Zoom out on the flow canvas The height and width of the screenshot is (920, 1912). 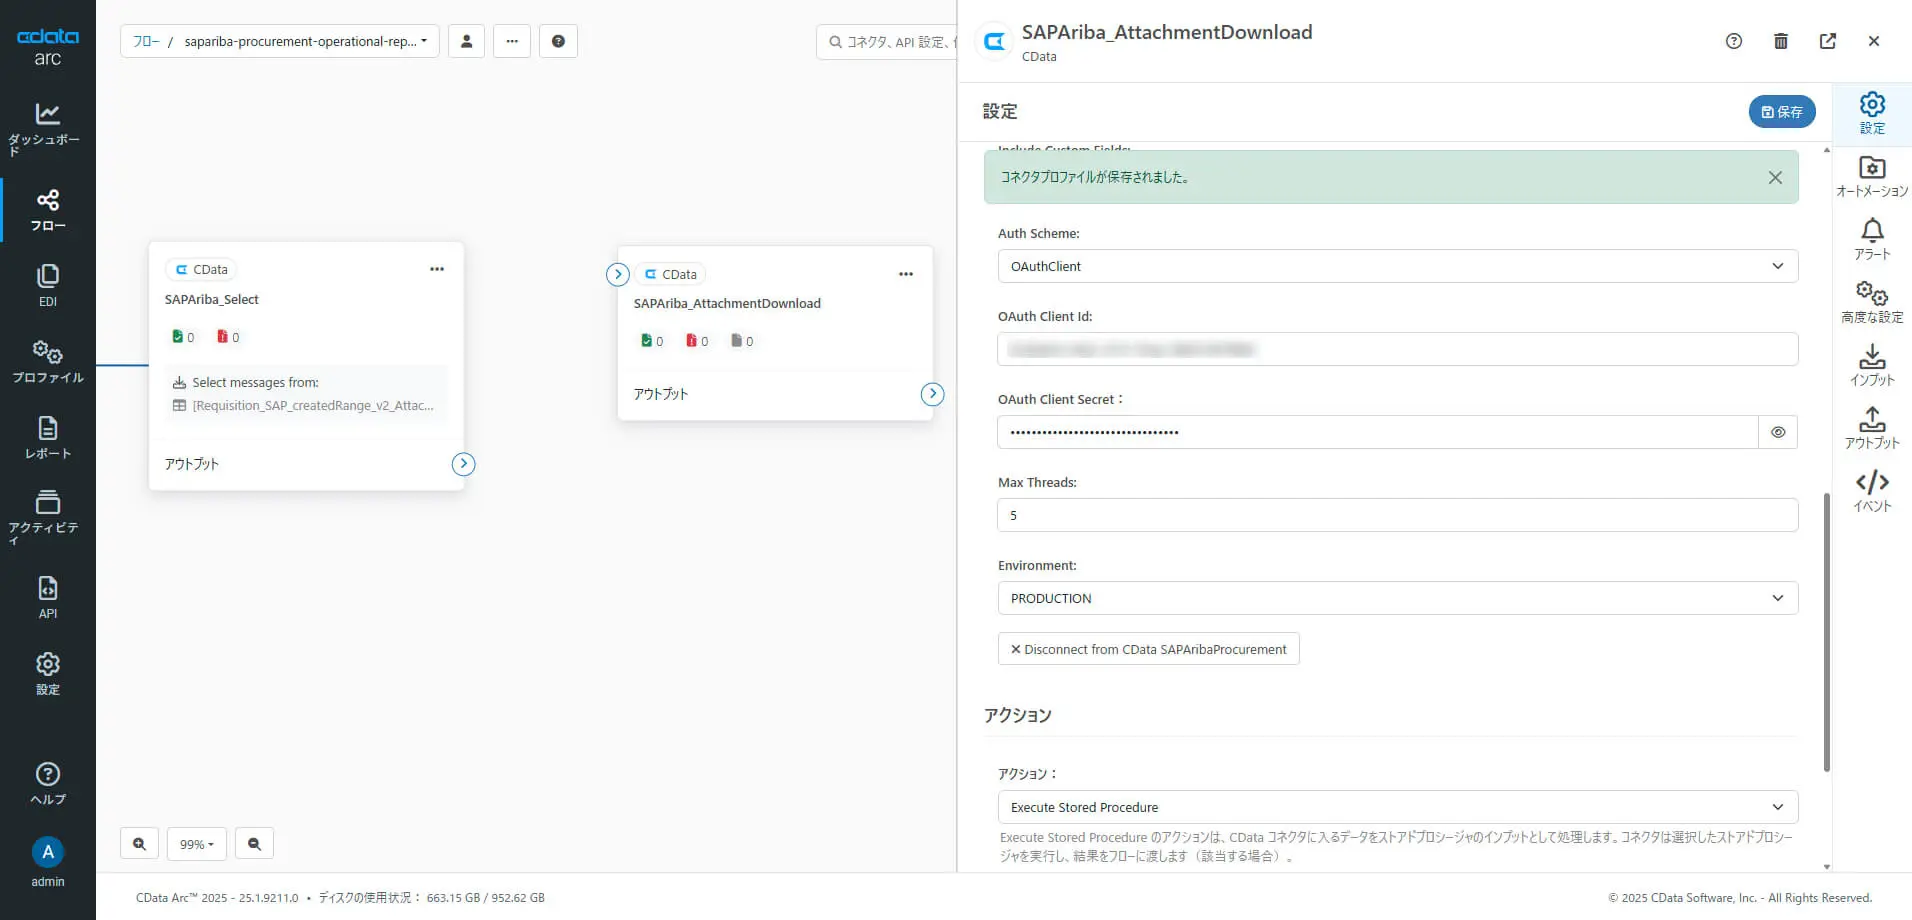click(254, 844)
